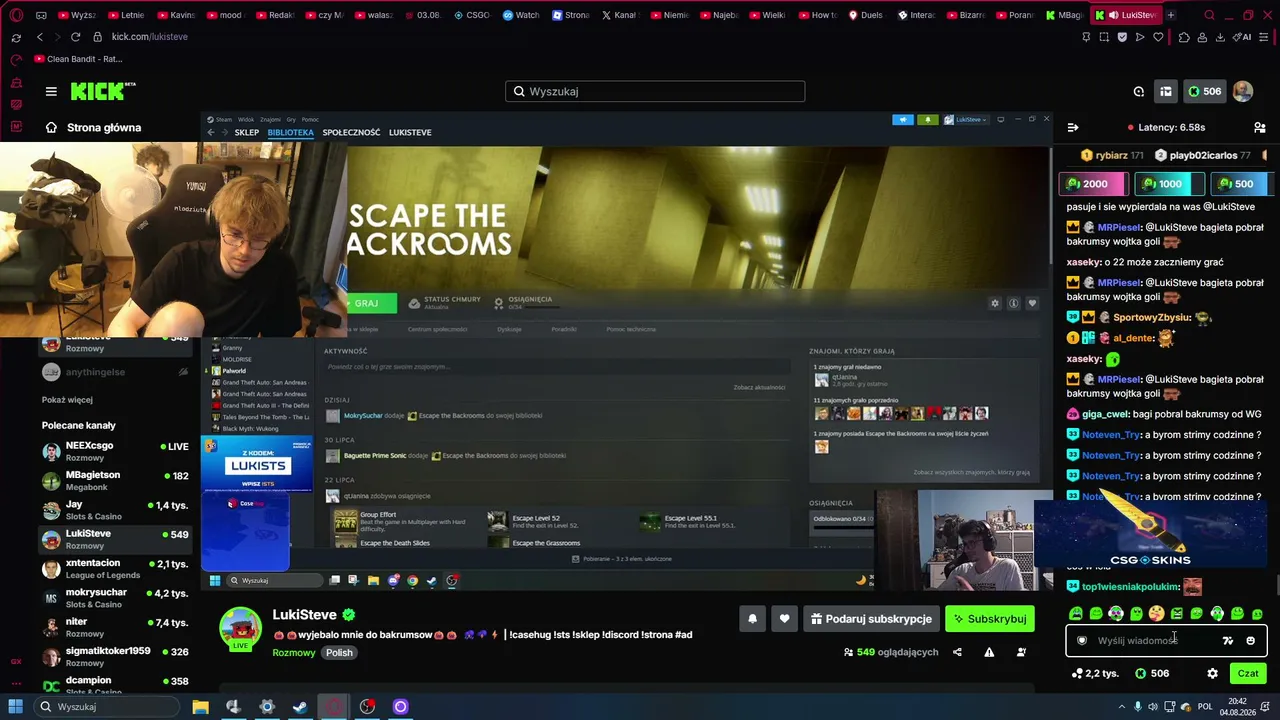Click the Polish language tag
1280x720 pixels.
click(339, 652)
